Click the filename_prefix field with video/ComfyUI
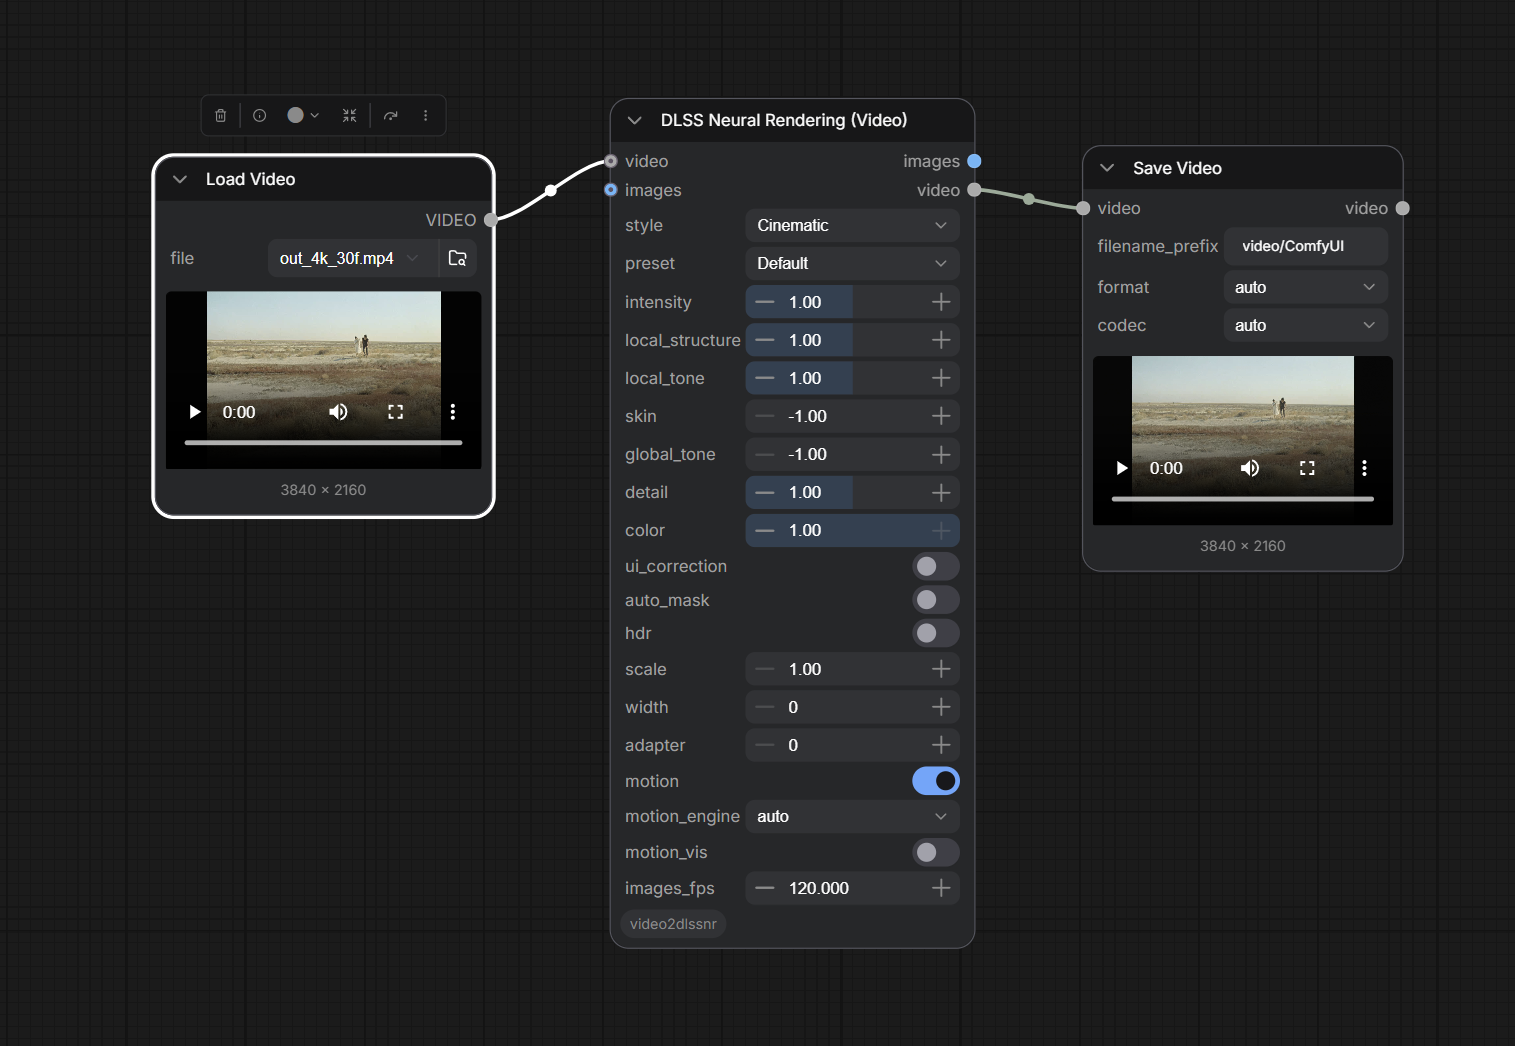 pyautogui.click(x=1305, y=246)
